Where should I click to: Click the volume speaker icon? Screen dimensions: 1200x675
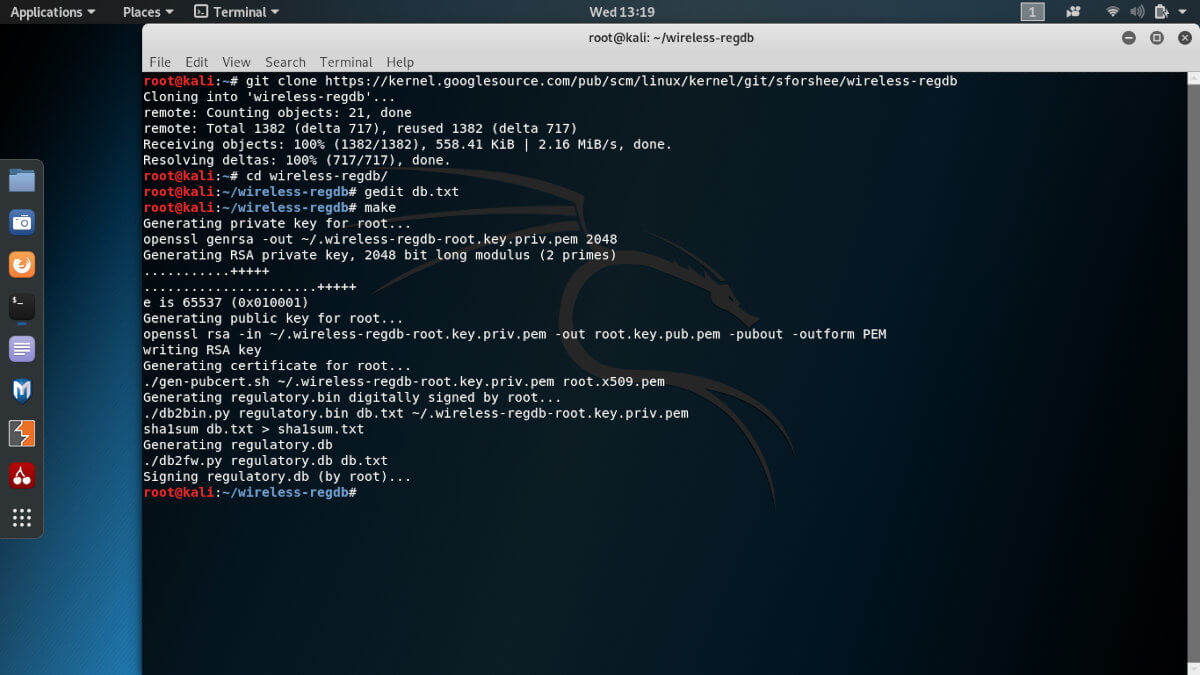1137,12
